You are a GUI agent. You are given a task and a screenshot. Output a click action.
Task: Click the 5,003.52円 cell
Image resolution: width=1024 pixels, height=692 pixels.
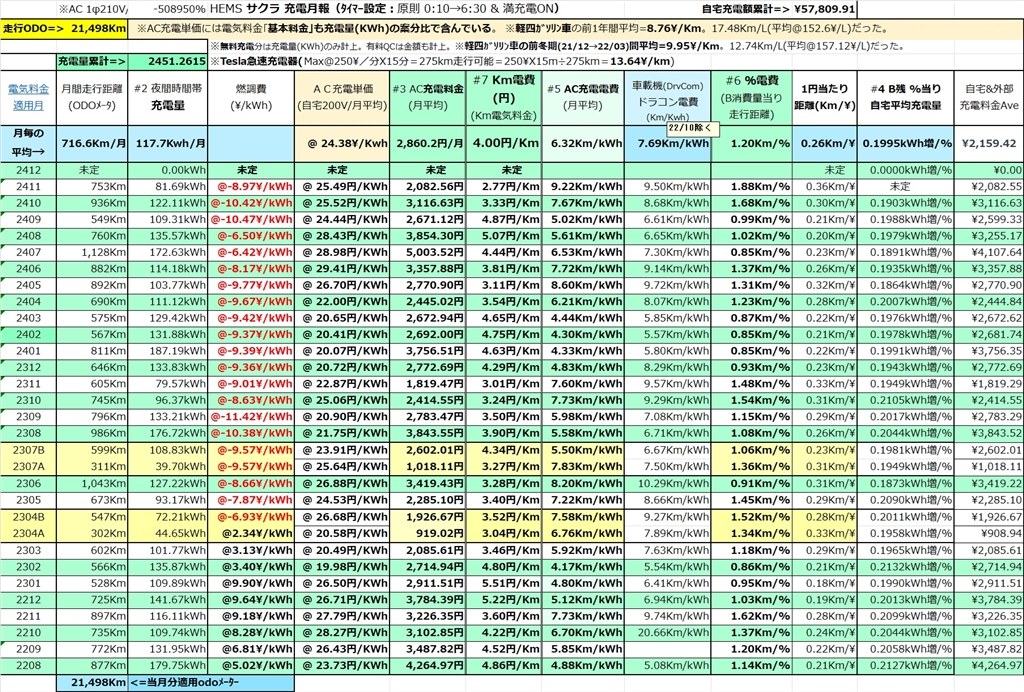[428, 253]
